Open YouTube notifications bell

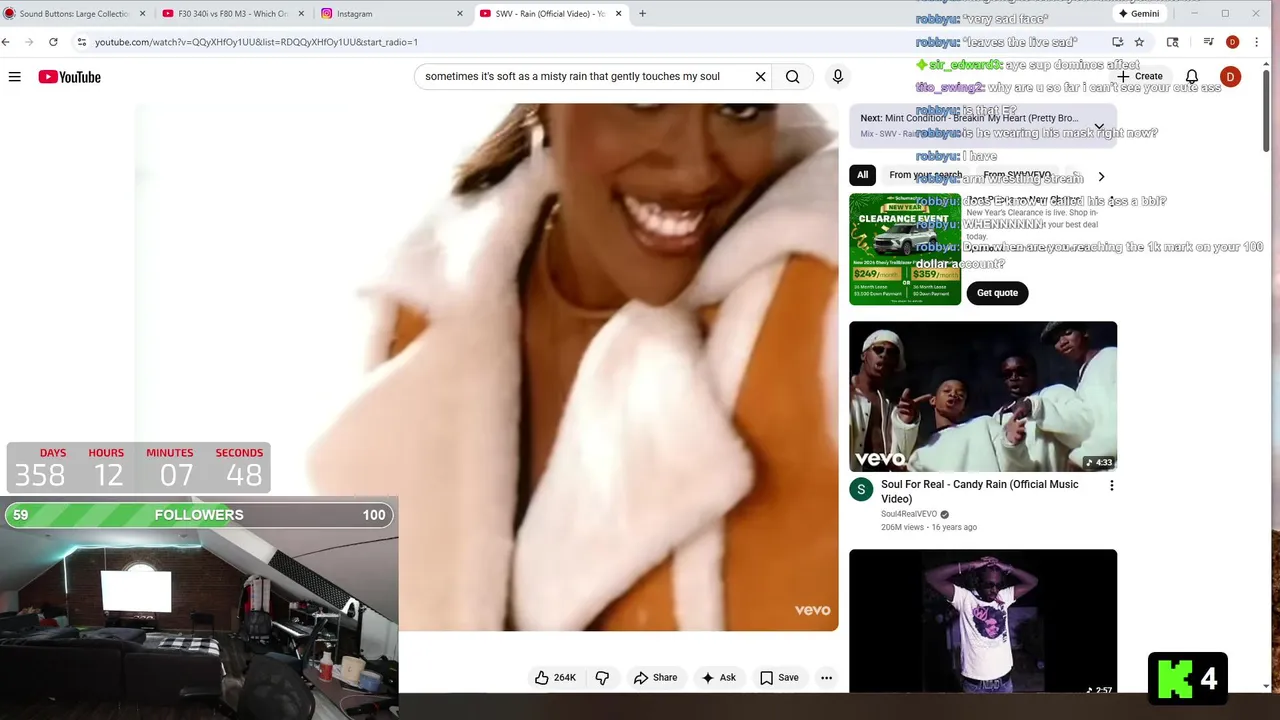tap(1192, 77)
